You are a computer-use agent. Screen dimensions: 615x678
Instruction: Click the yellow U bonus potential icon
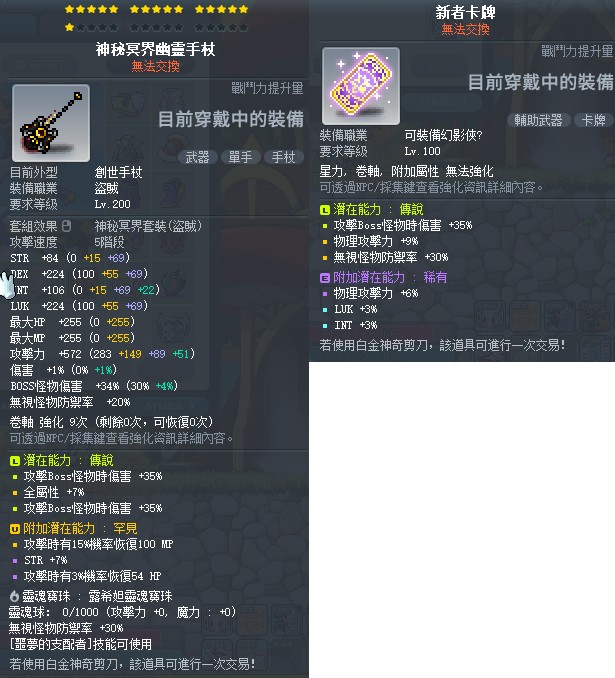(15, 529)
